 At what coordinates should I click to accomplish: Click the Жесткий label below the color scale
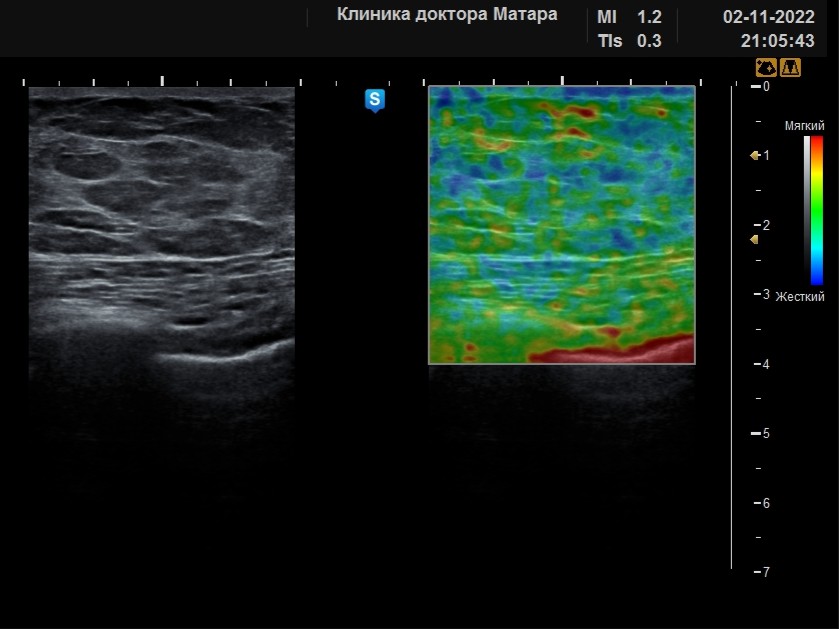tap(800, 296)
